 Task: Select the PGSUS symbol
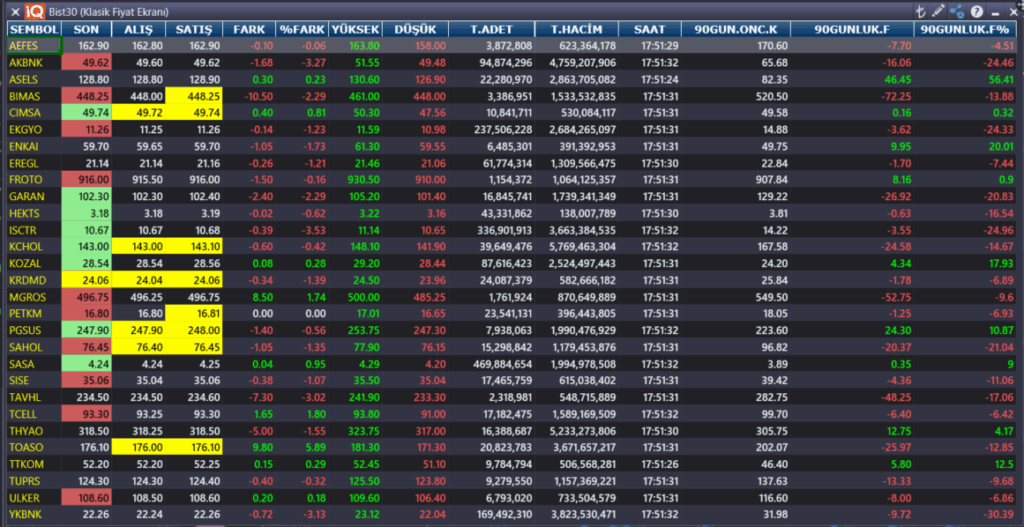click(x=25, y=331)
